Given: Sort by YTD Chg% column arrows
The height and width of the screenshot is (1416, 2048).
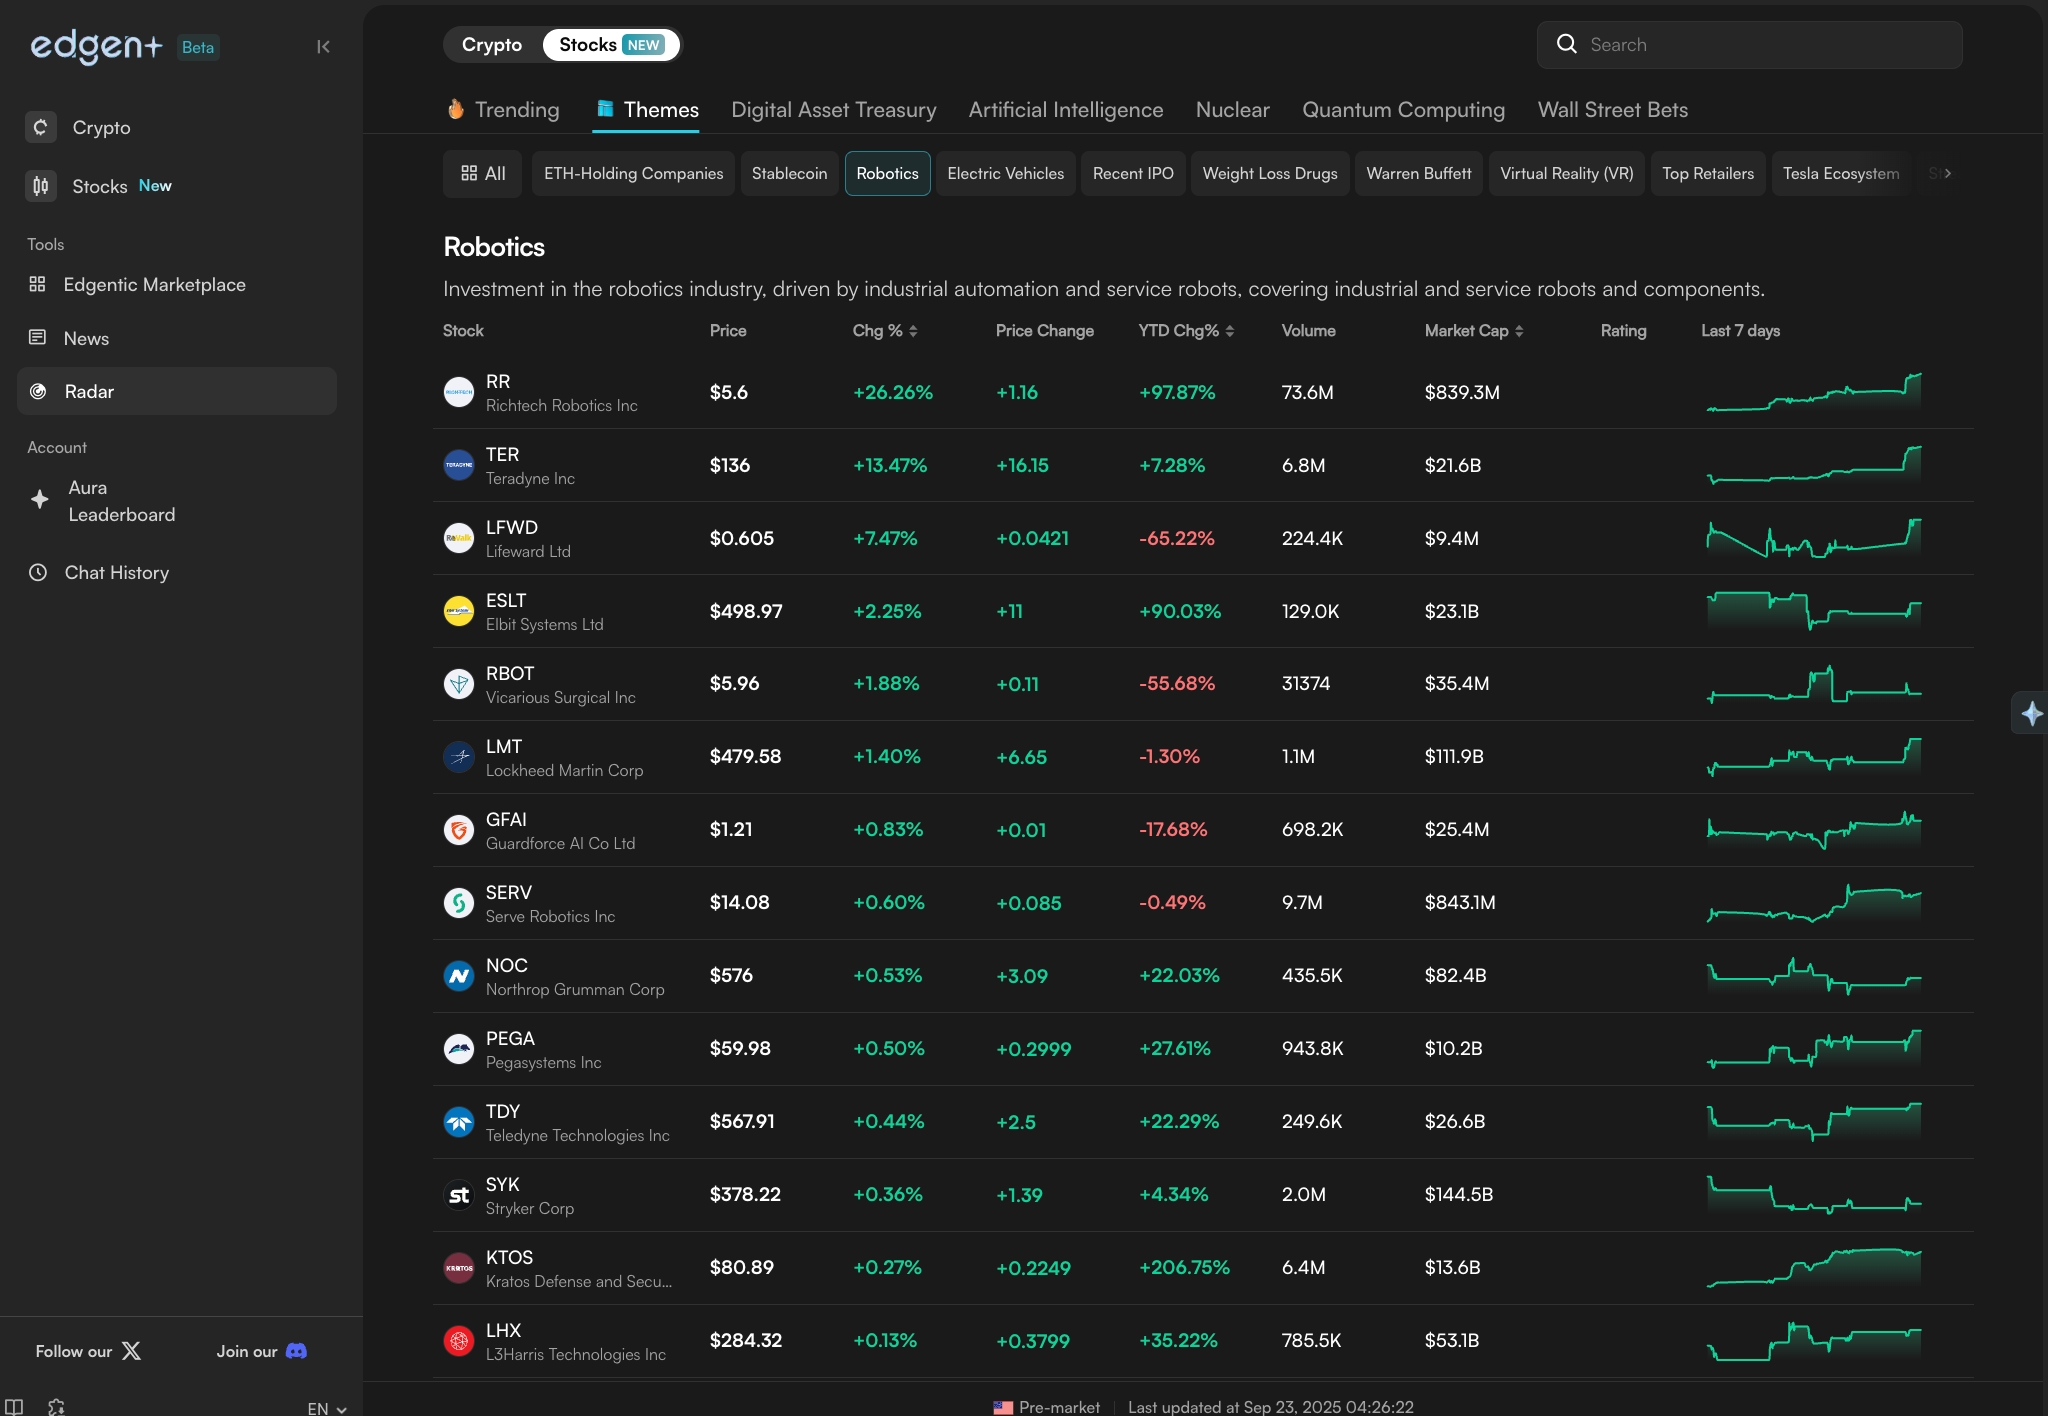Looking at the screenshot, I should (x=1229, y=331).
